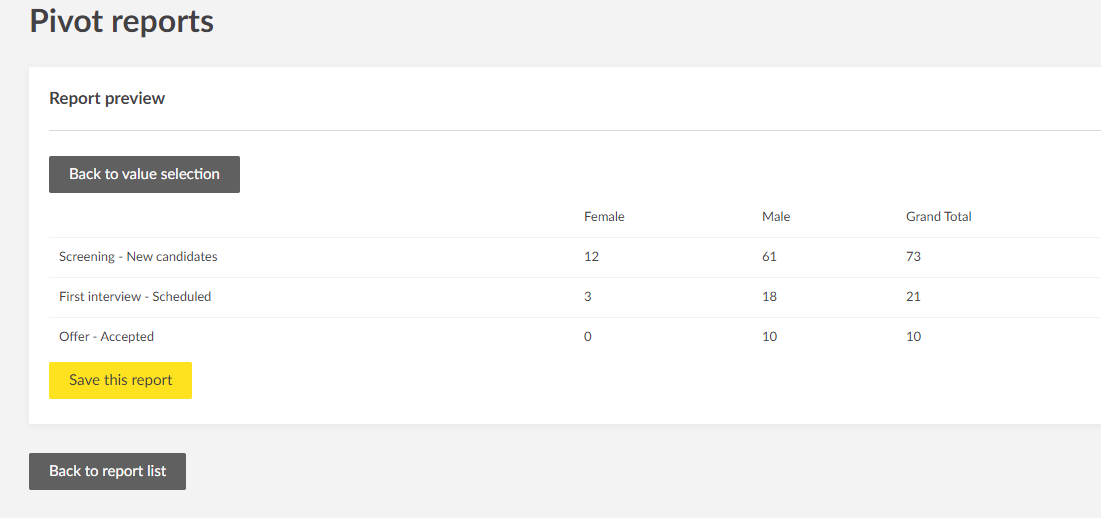The width and height of the screenshot is (1101, 518).
Task: Click Female count 0 for Offer - Accepted
Action: [x=588, y=336]
